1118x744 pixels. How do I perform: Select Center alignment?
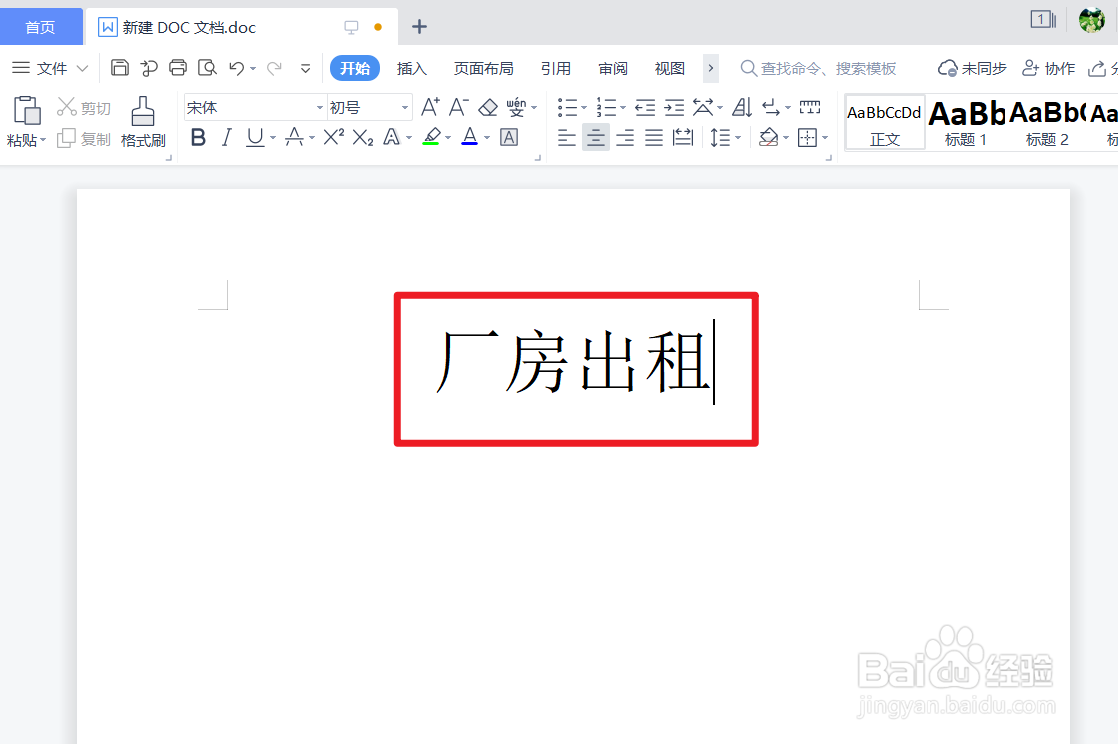(x=595, y=137)
